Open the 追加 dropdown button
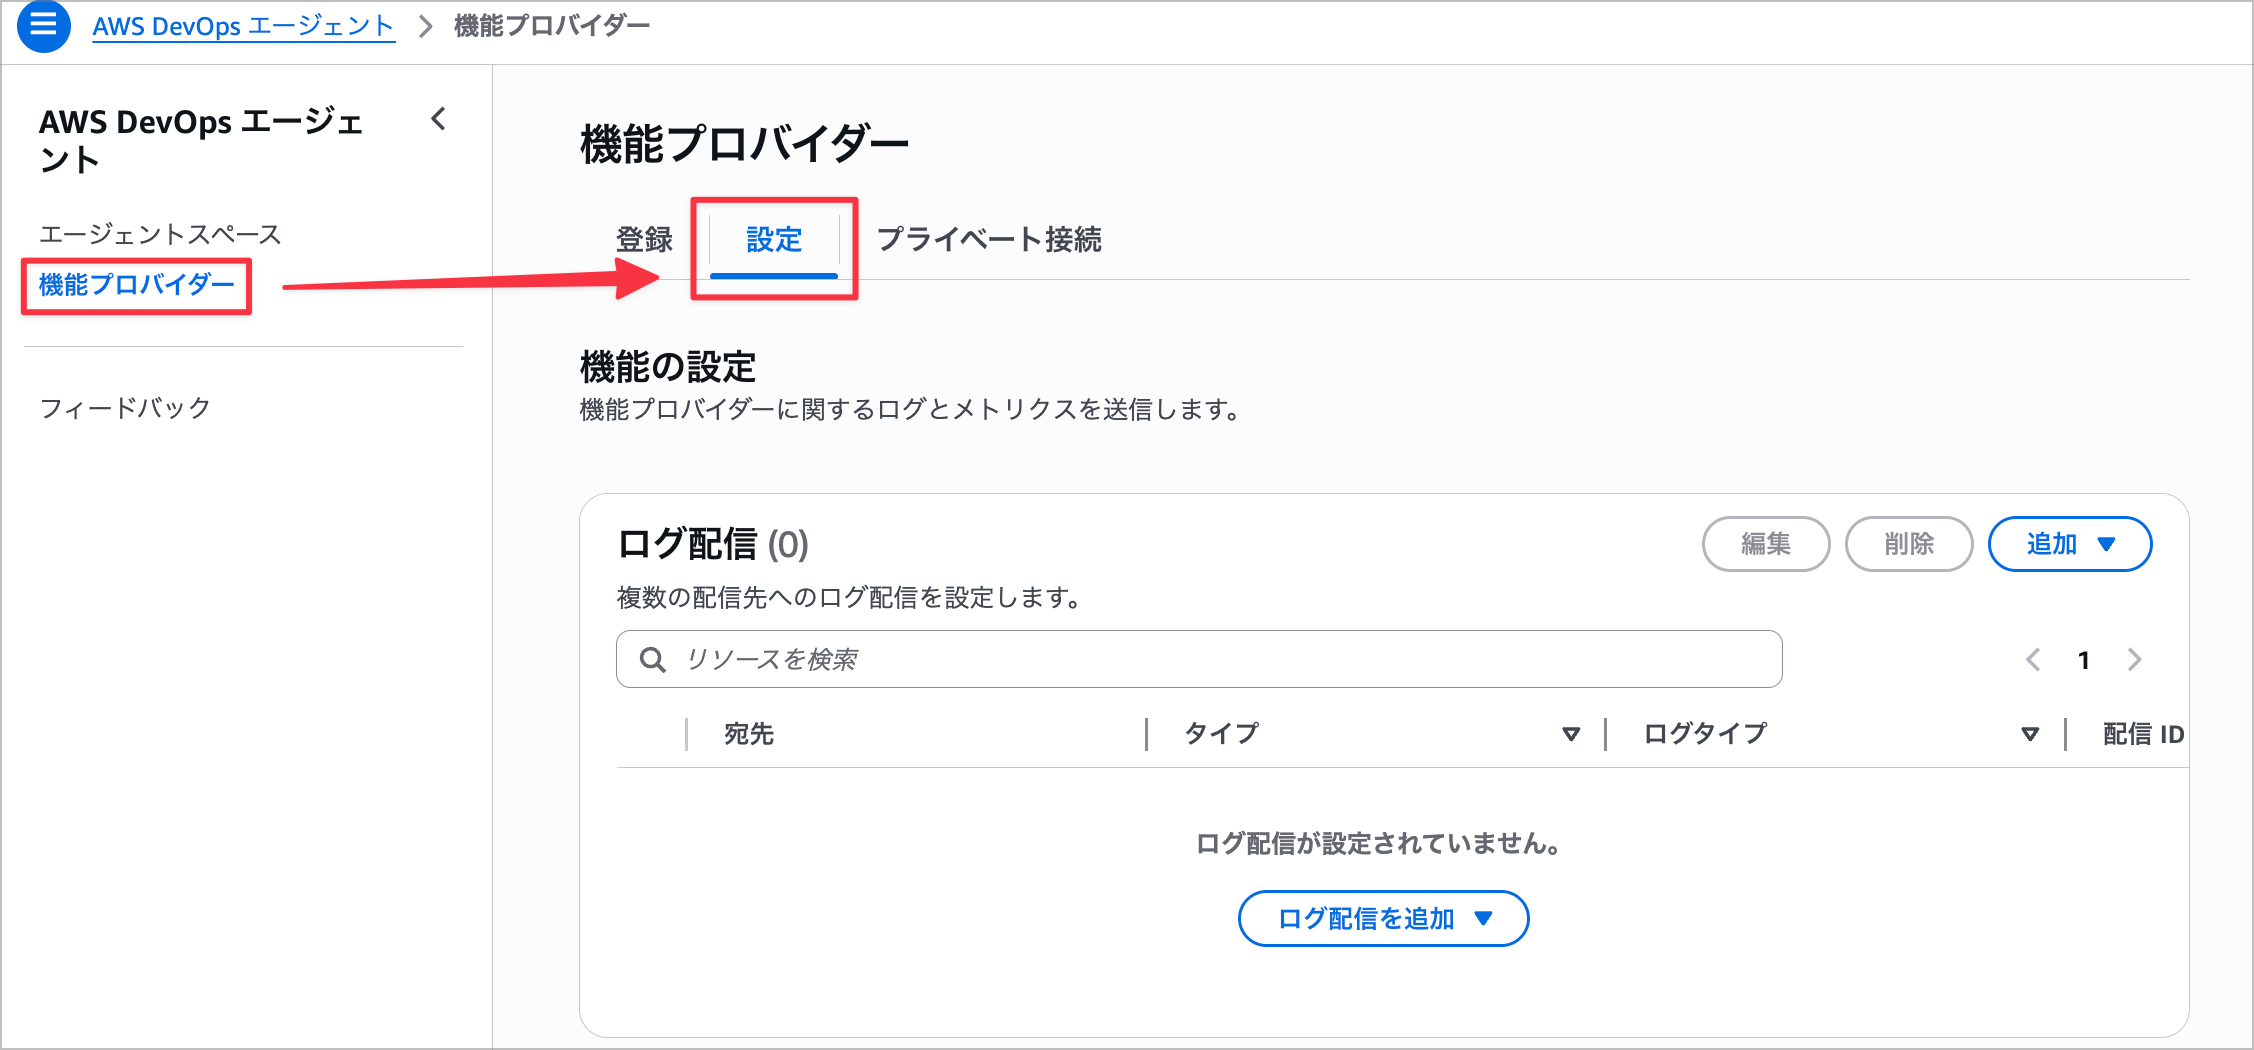Image resolution: width=2254 pixels, height=1050 pixels. [2069, 544]
